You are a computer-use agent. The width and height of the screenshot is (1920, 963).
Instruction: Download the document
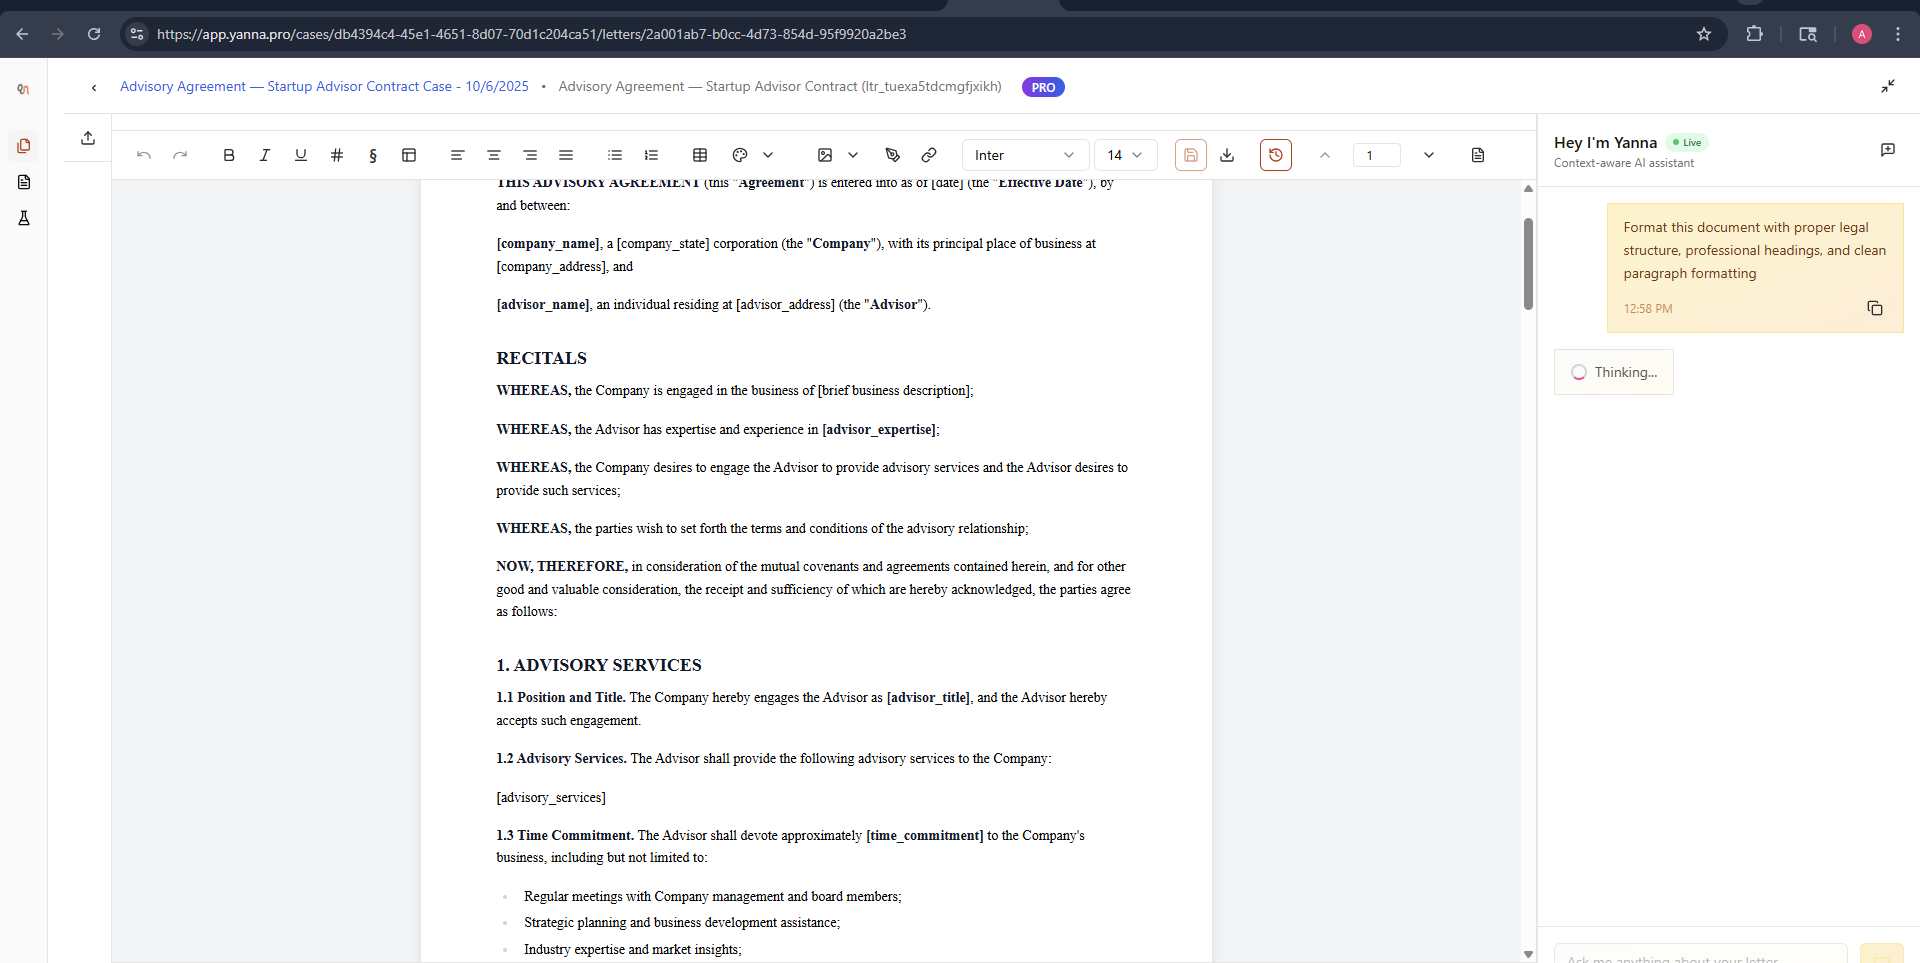coord(1227,155)
